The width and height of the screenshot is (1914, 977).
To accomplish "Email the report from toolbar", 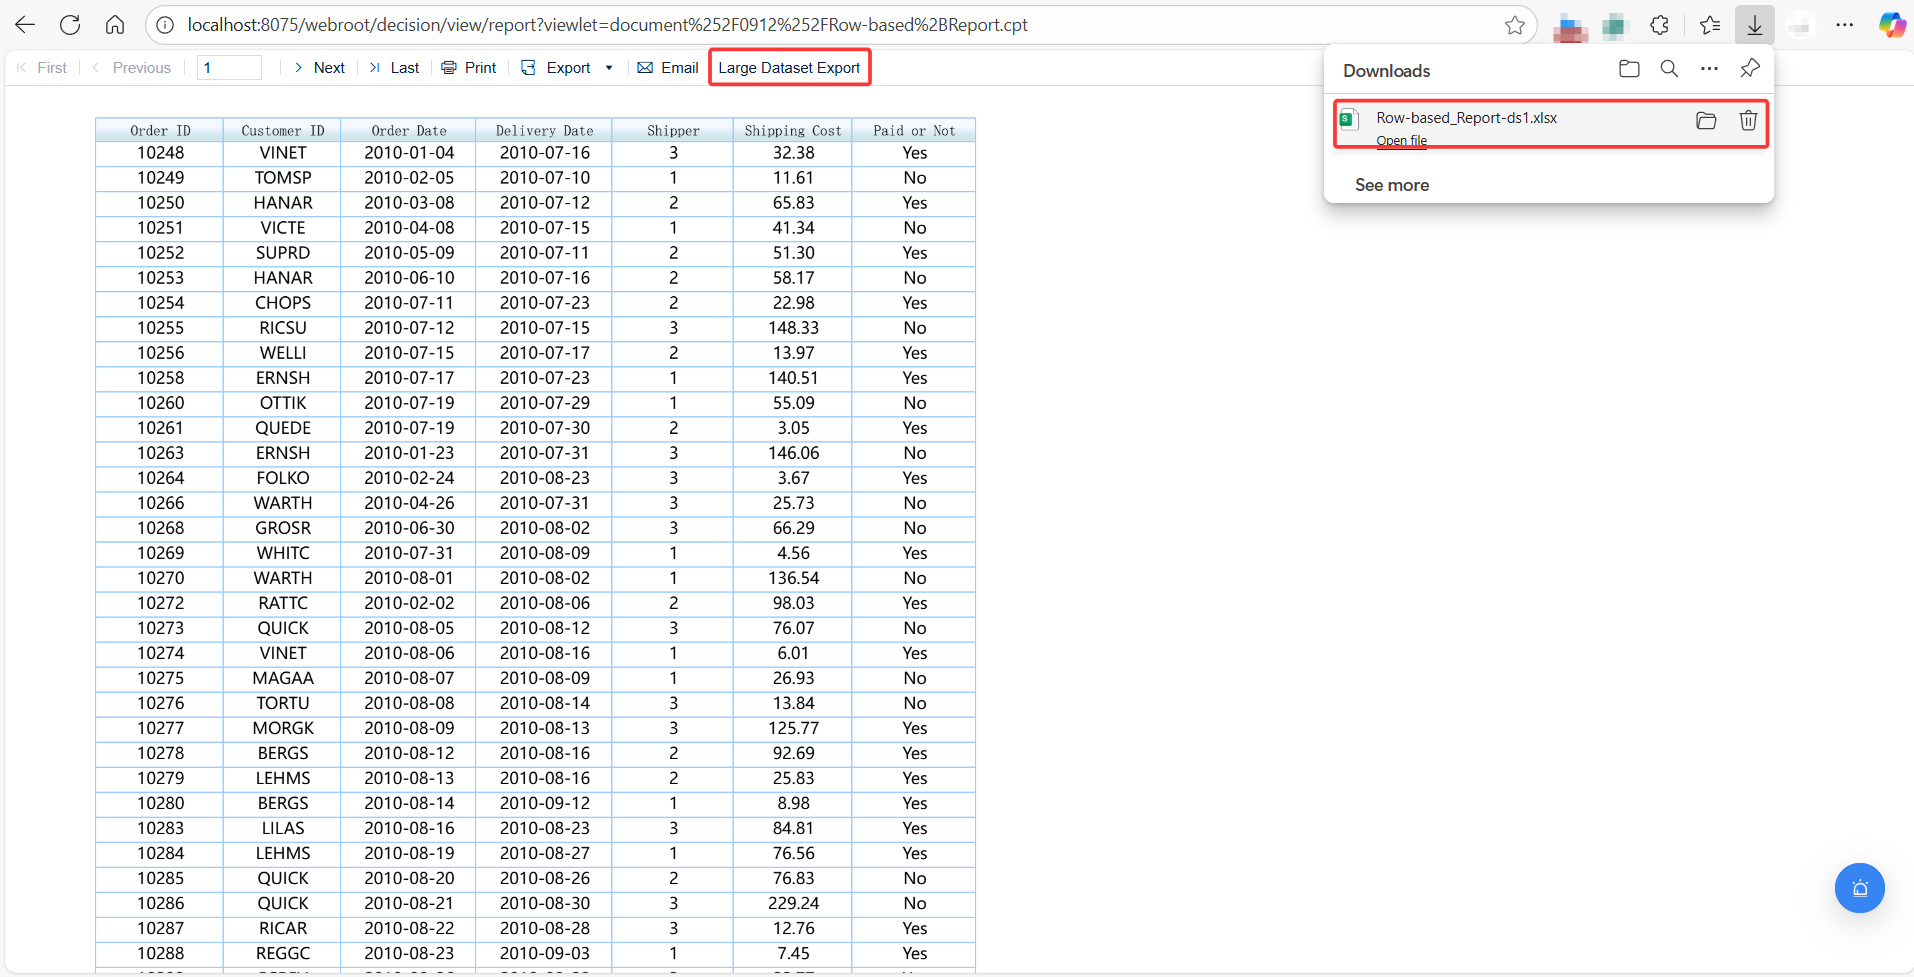I will point(668,68).
